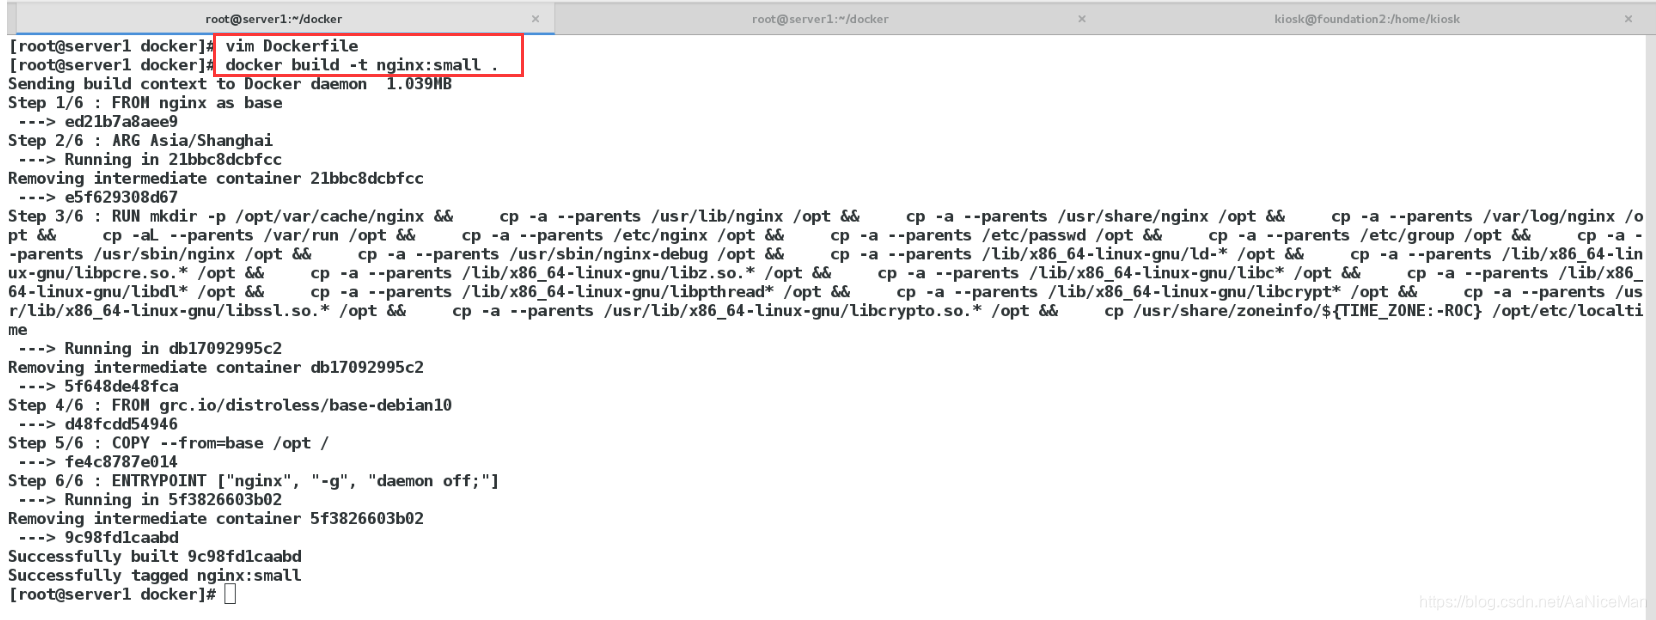The height and width of the screenshot is (620, 1656).
Task: Click the layer ID 'fe4c8787e014'
Action: tap(121, 463)
